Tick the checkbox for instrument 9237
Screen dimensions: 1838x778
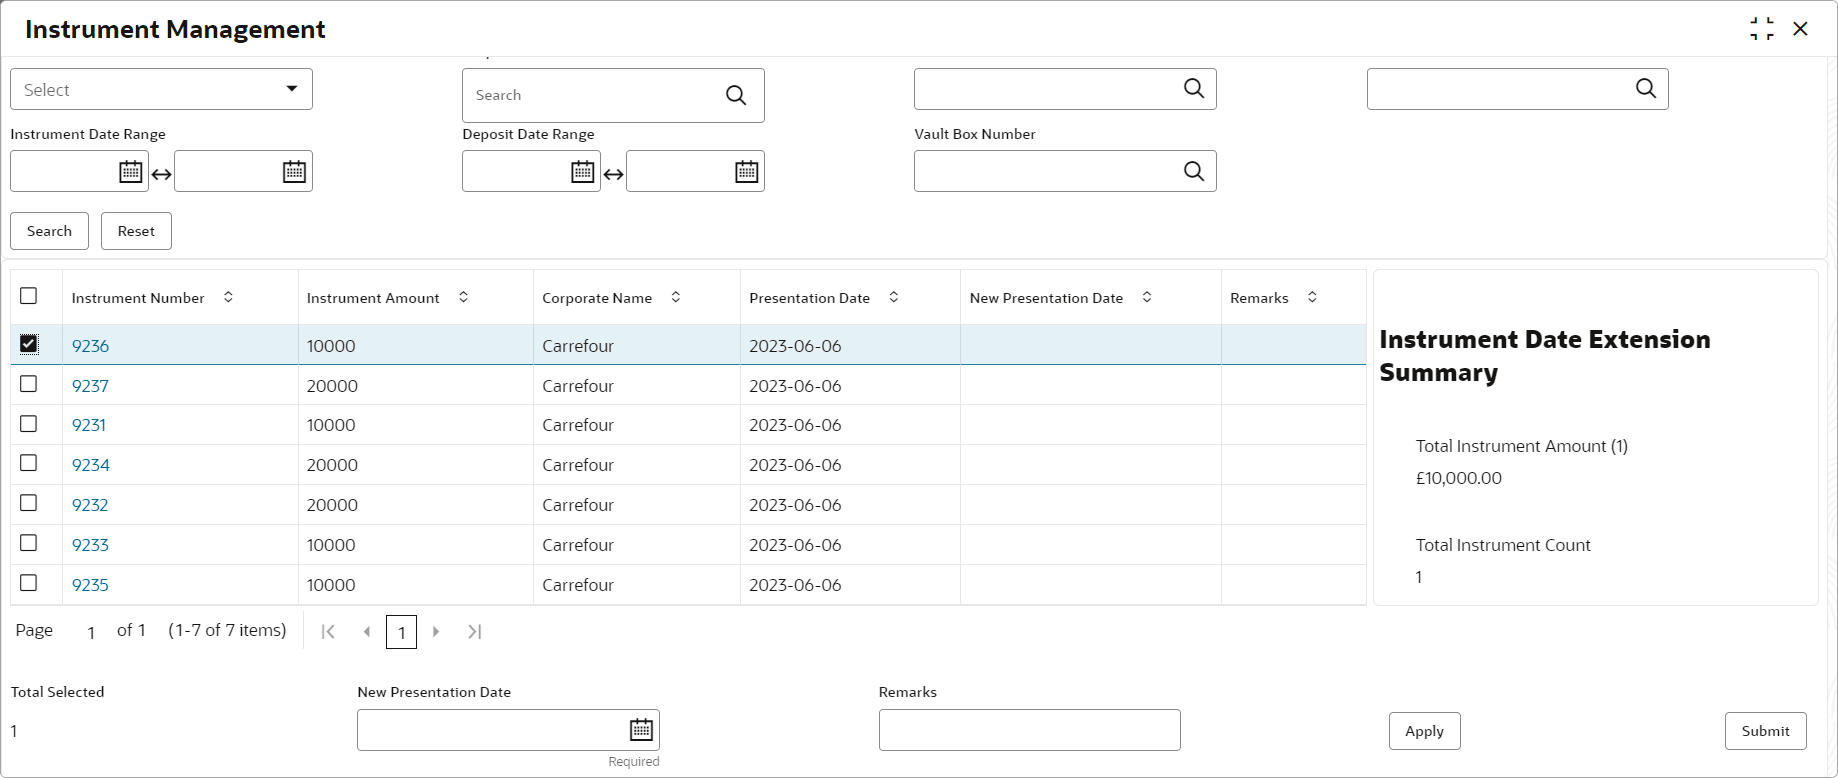(x=29, y=384)
